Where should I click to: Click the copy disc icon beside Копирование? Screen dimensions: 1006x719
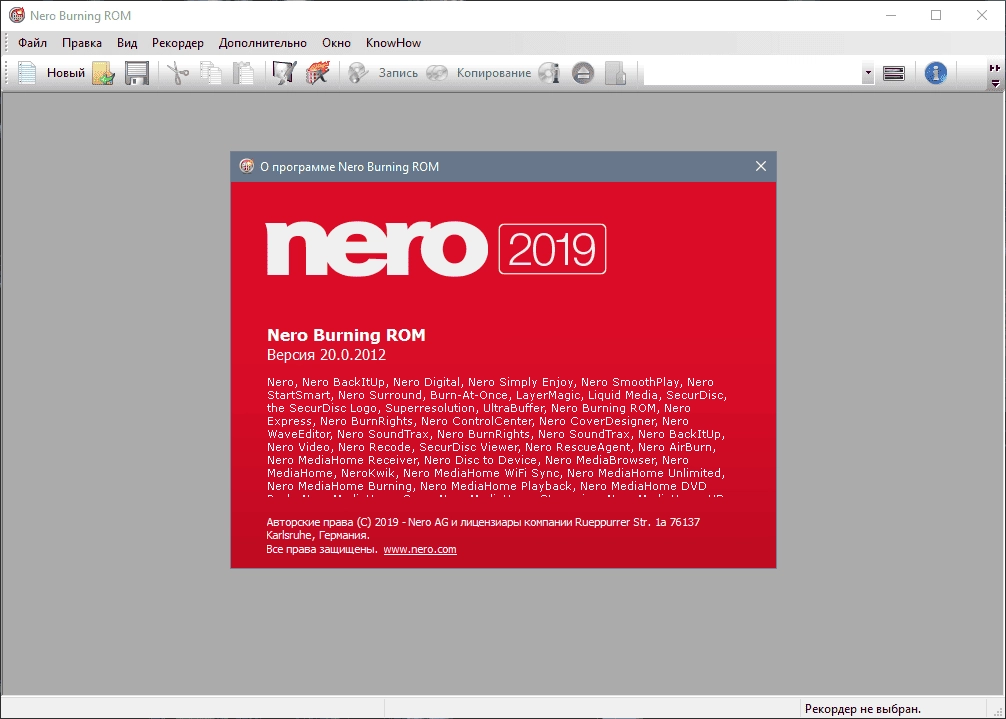[x=437, y=73]
